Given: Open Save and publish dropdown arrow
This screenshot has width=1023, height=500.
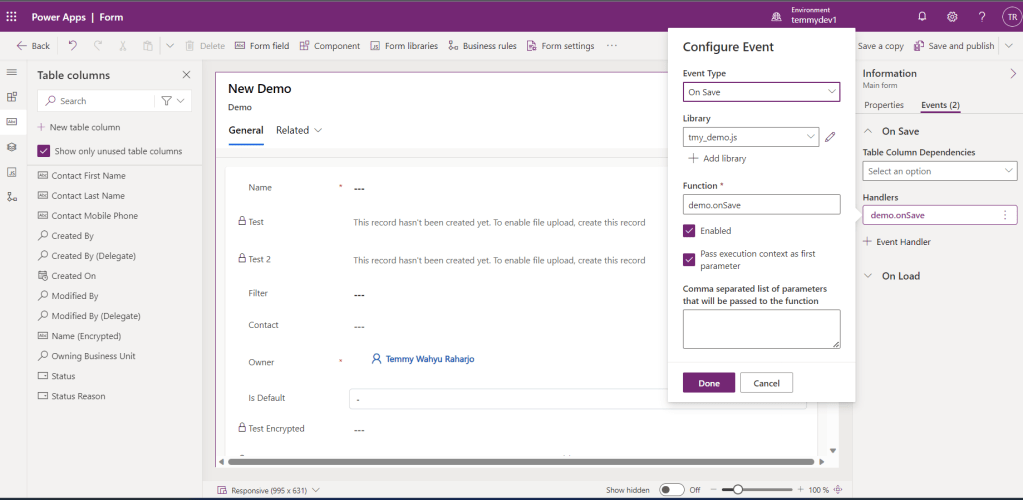Looking at the screenshot, I should click(1009, 46).
